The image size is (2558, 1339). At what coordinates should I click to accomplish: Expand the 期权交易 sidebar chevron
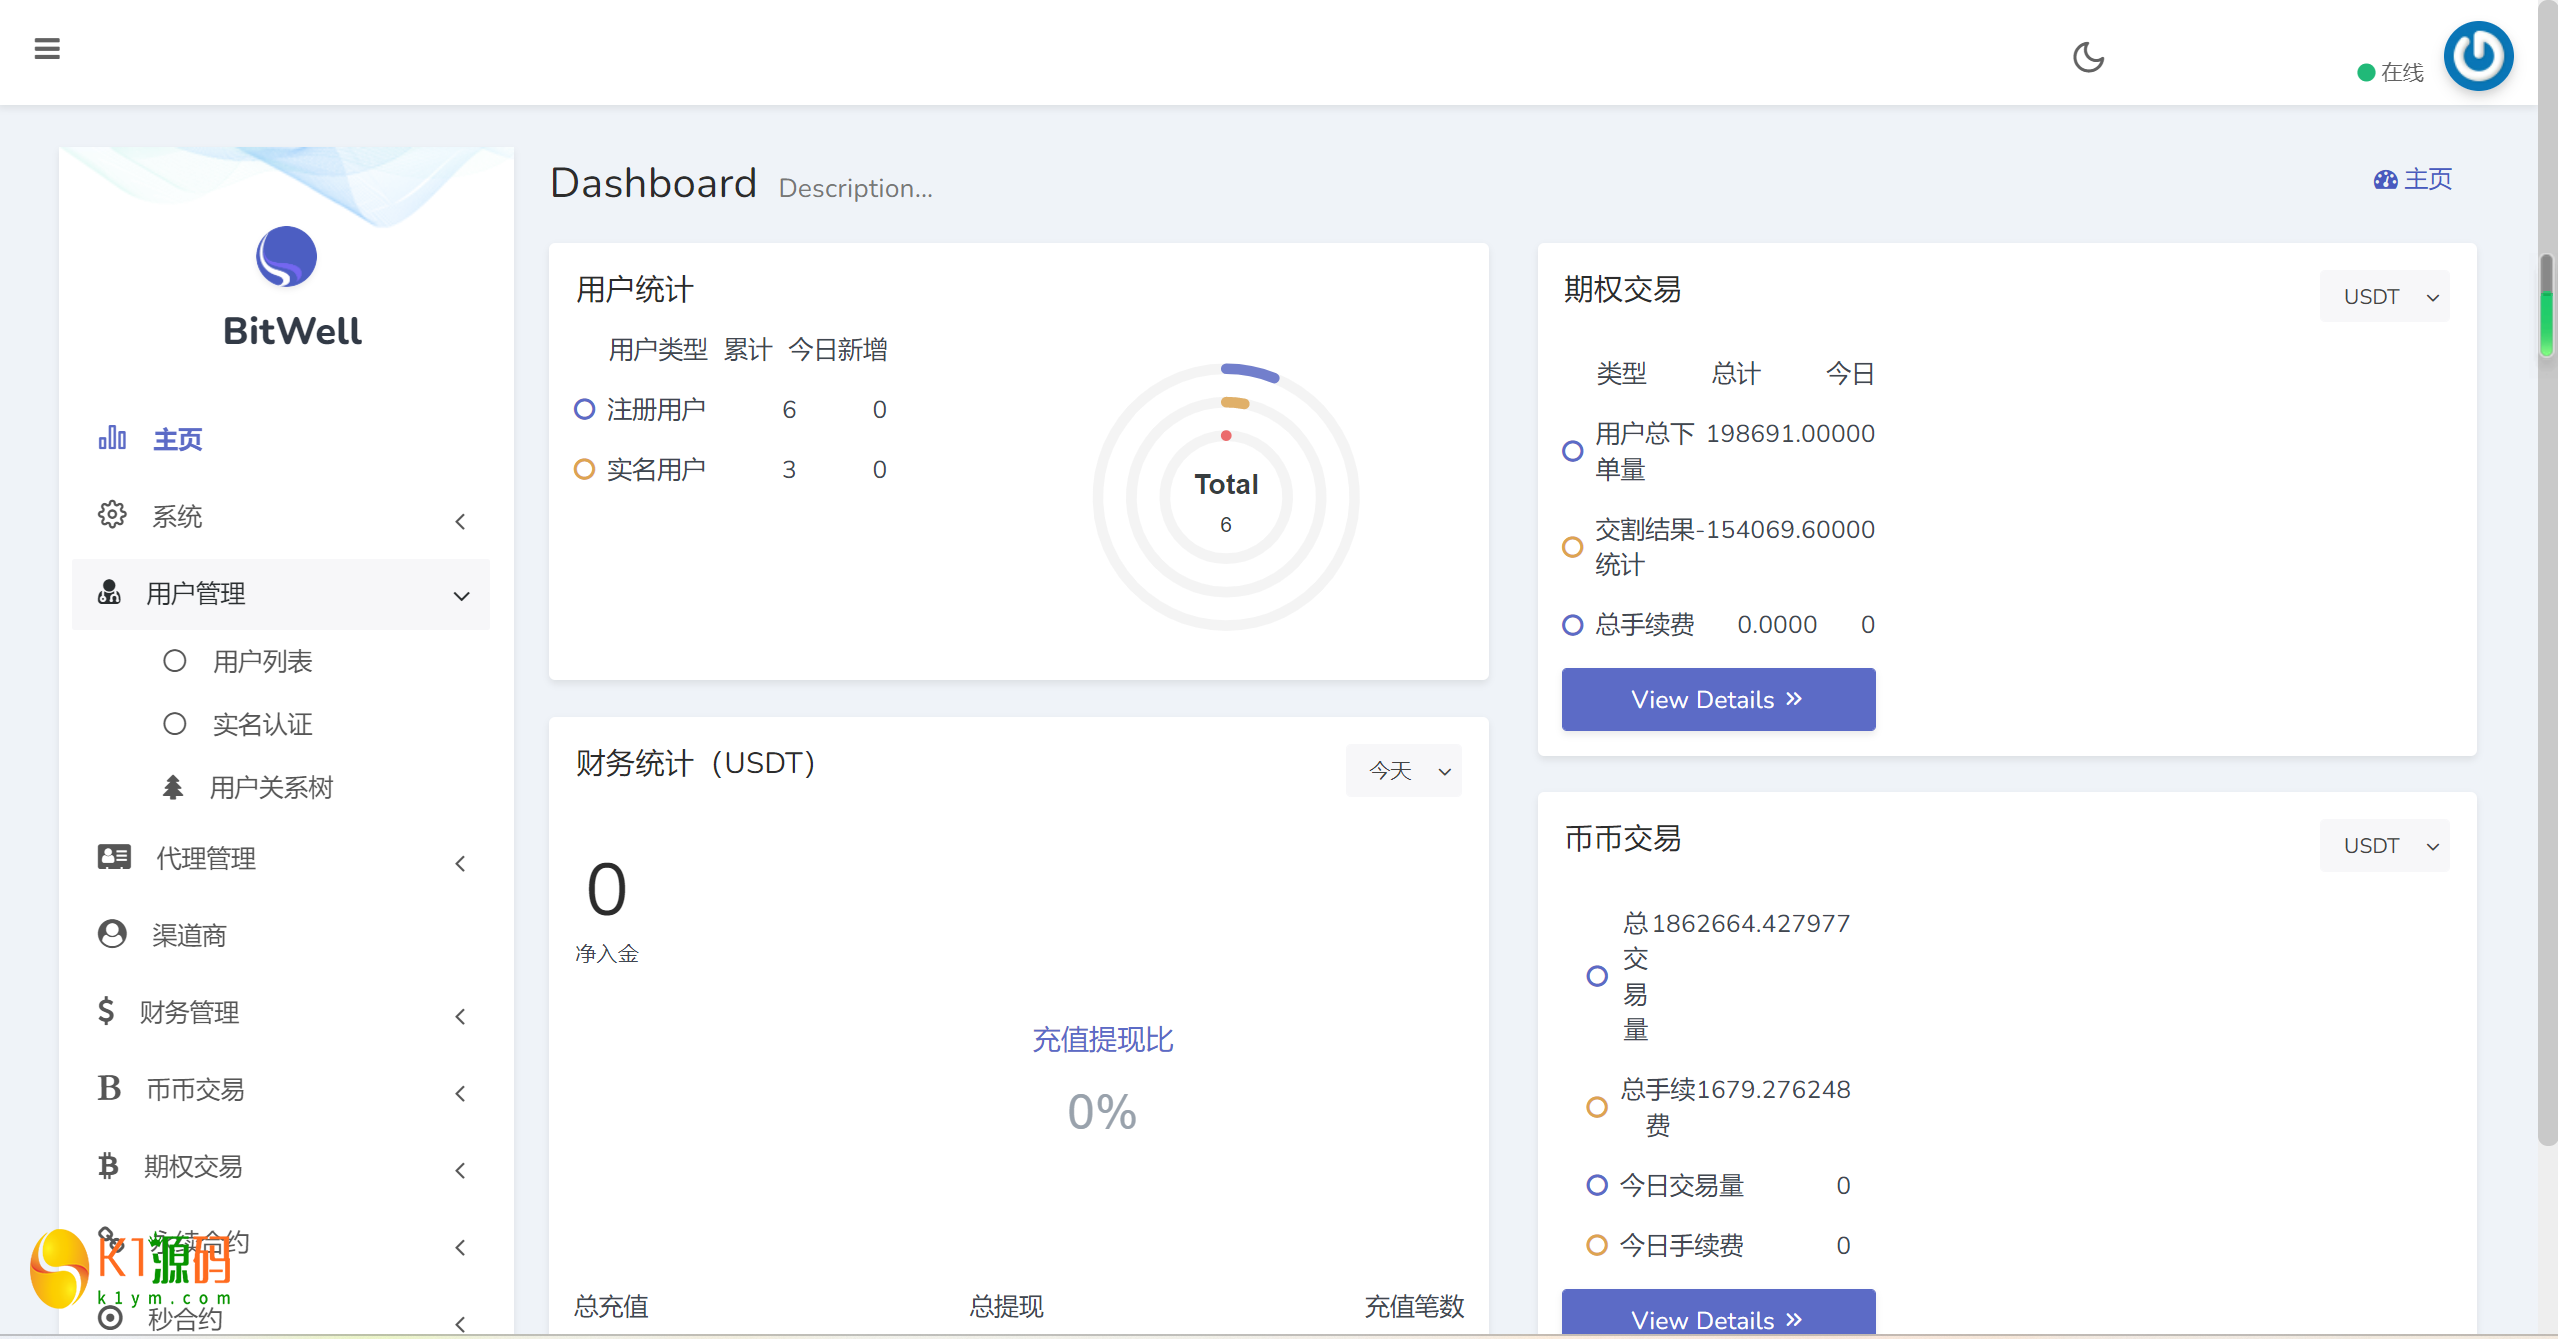[460, 1171]
